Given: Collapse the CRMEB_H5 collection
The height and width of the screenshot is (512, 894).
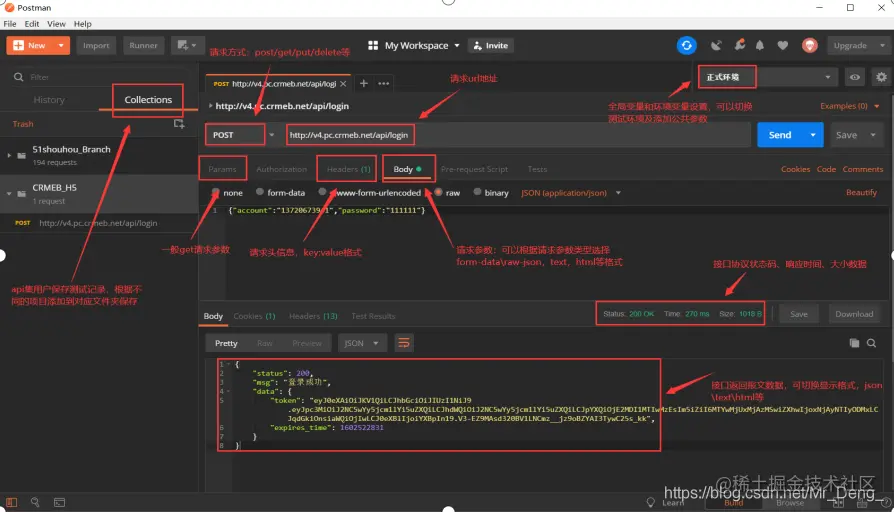Looking at the screenshot, I should 9,194.
